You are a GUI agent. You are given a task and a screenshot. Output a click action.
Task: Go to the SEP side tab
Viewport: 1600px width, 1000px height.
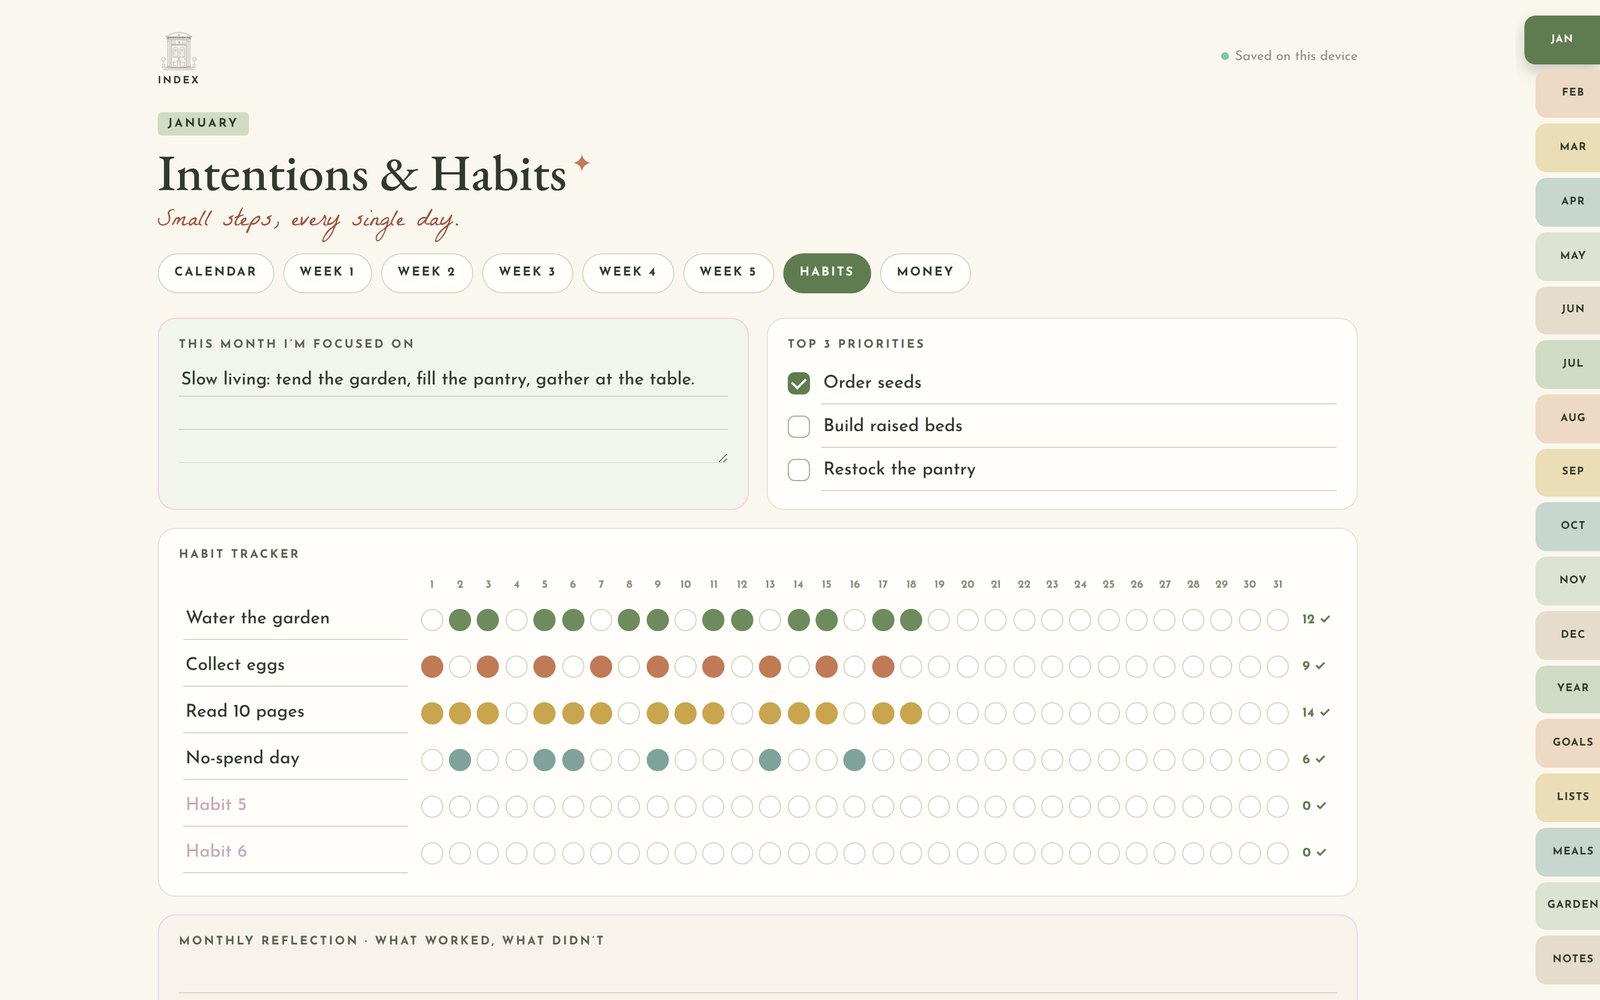[x=1570, y=471]
